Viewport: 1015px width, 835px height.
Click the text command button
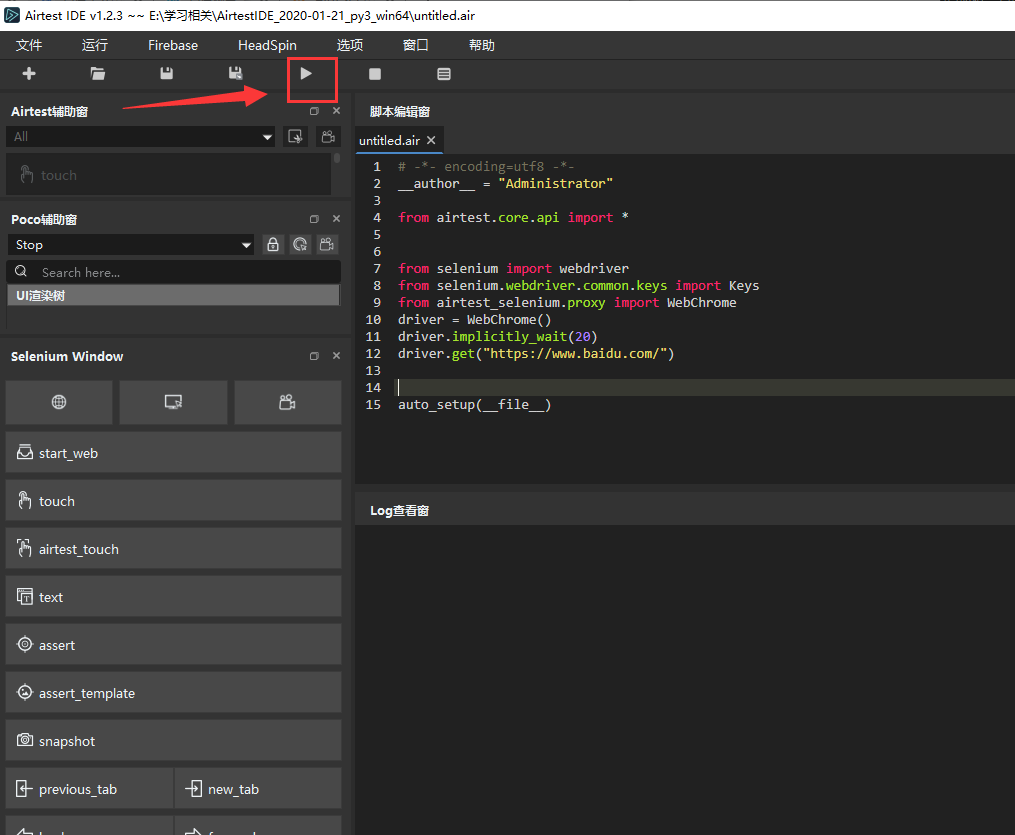[173, 596]
